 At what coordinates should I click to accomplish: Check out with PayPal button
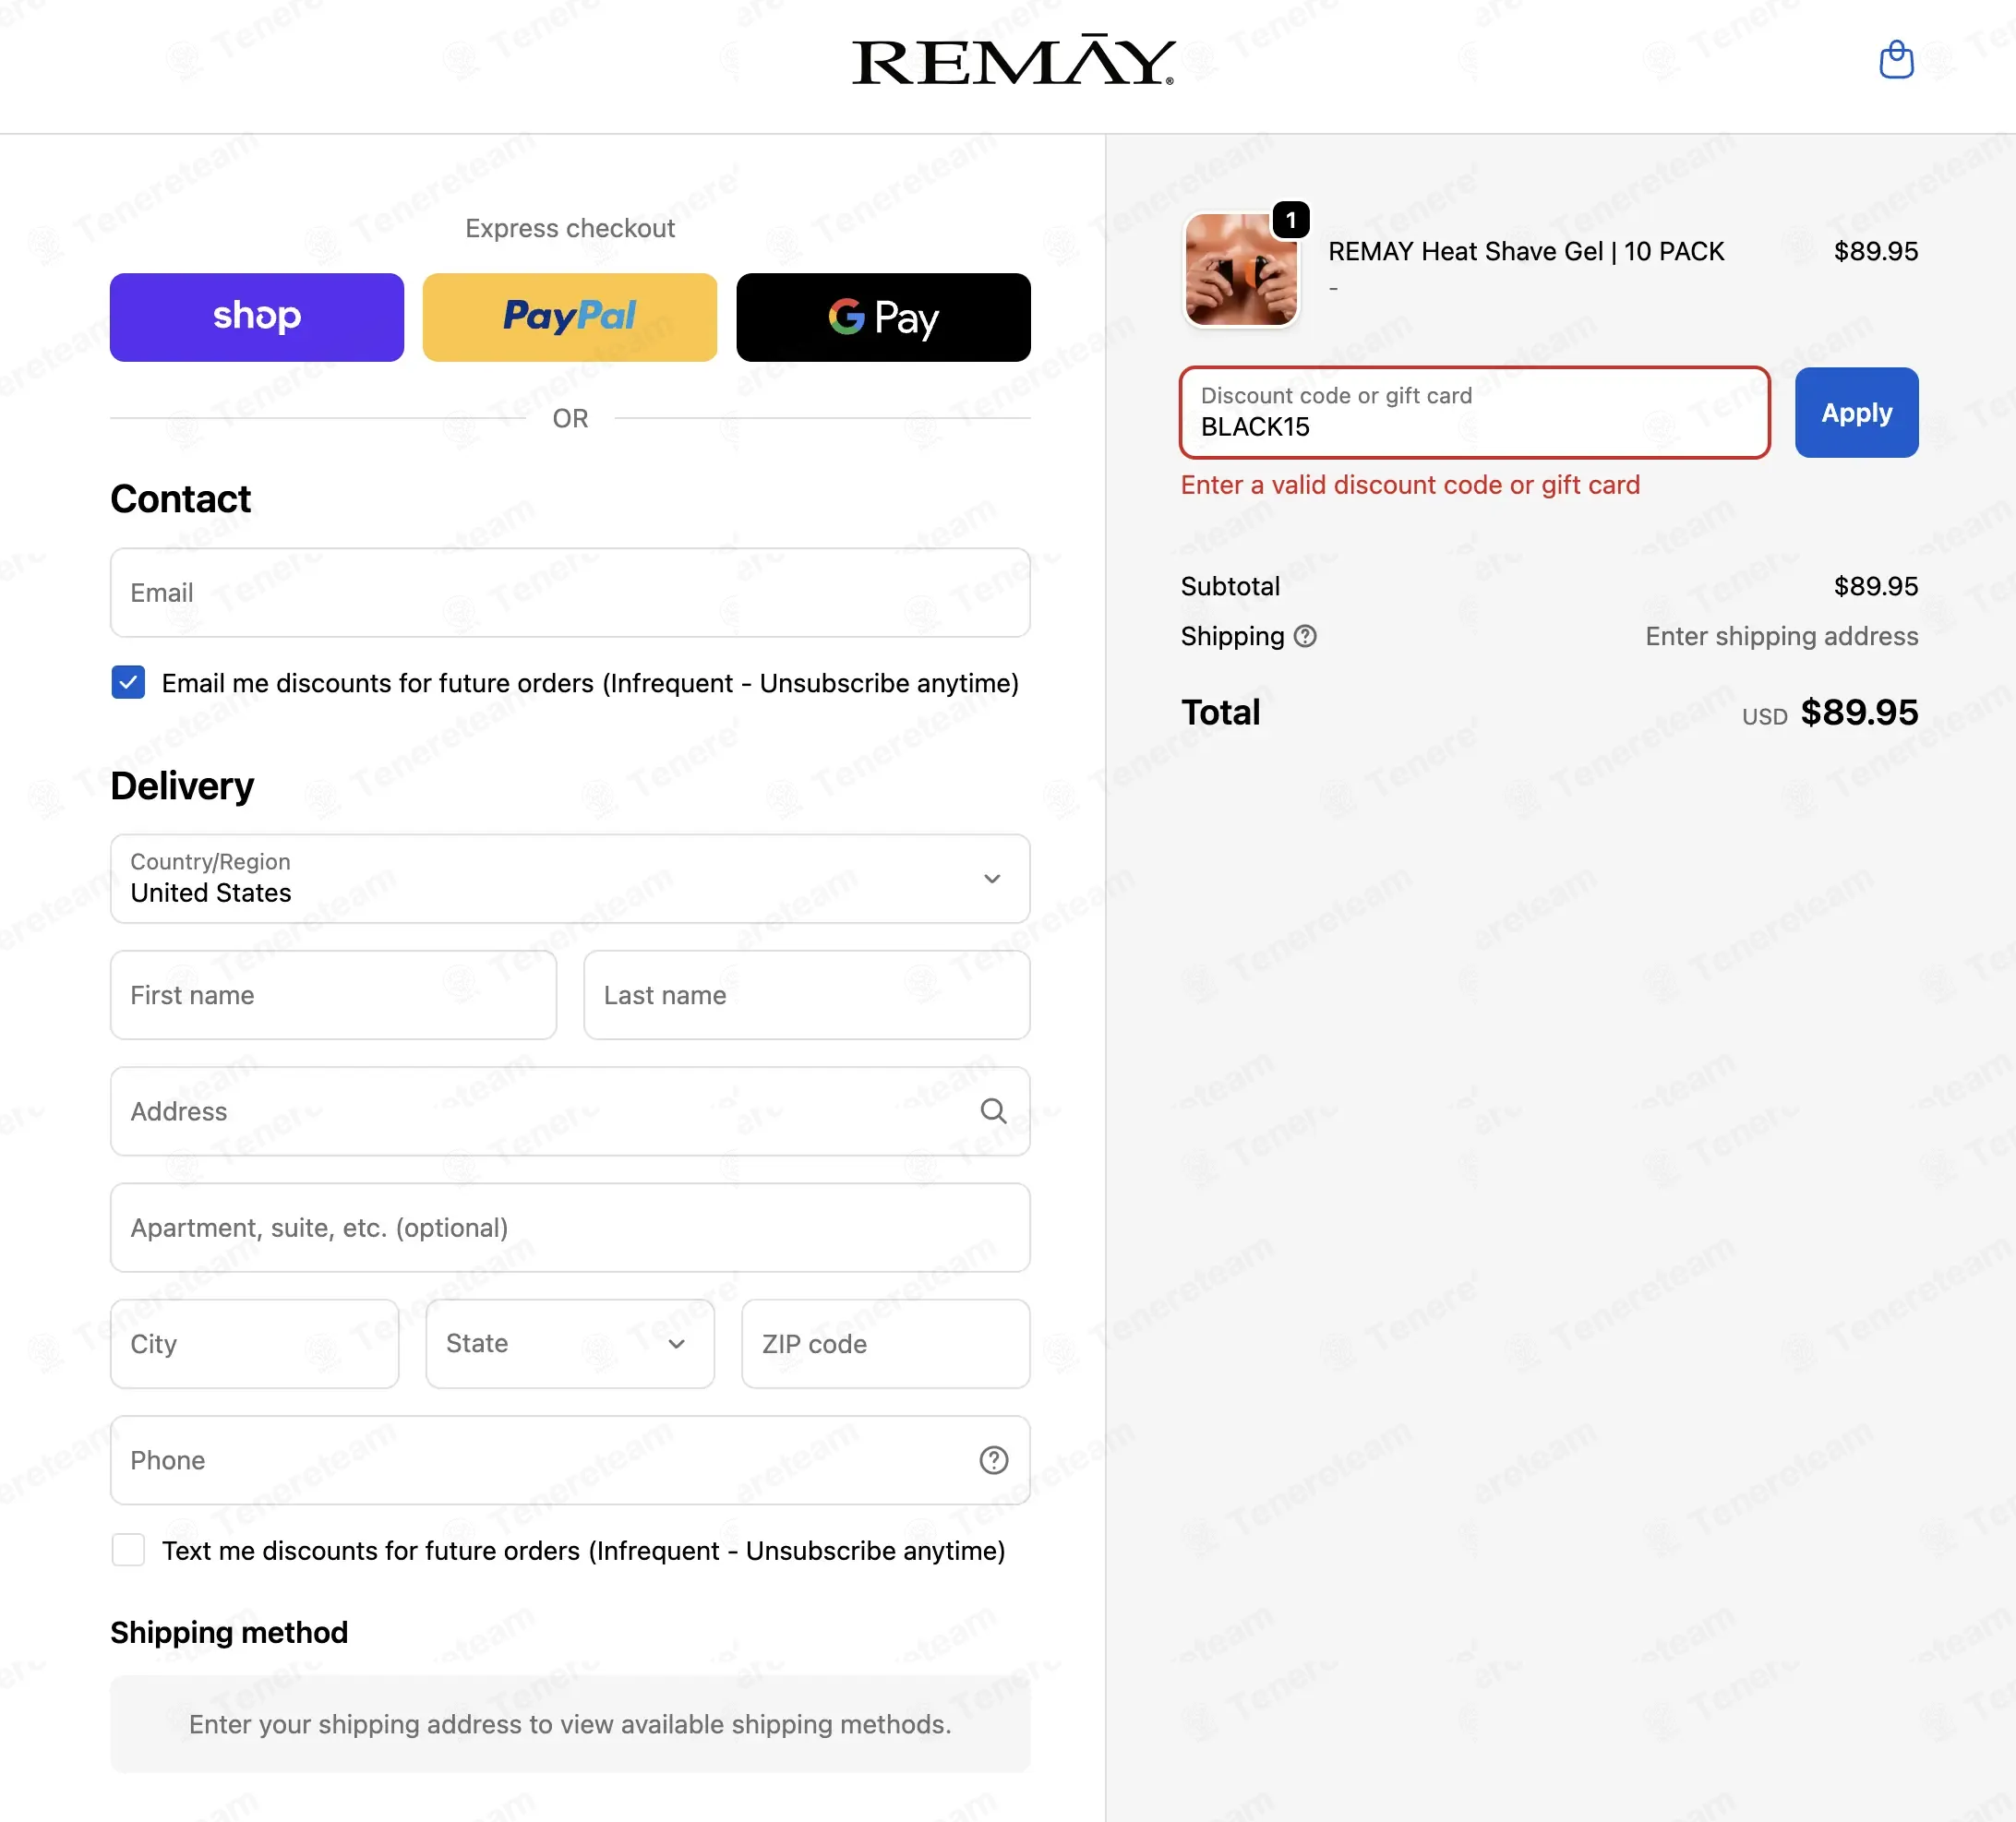pyautogui.click(x=570, y=317)
